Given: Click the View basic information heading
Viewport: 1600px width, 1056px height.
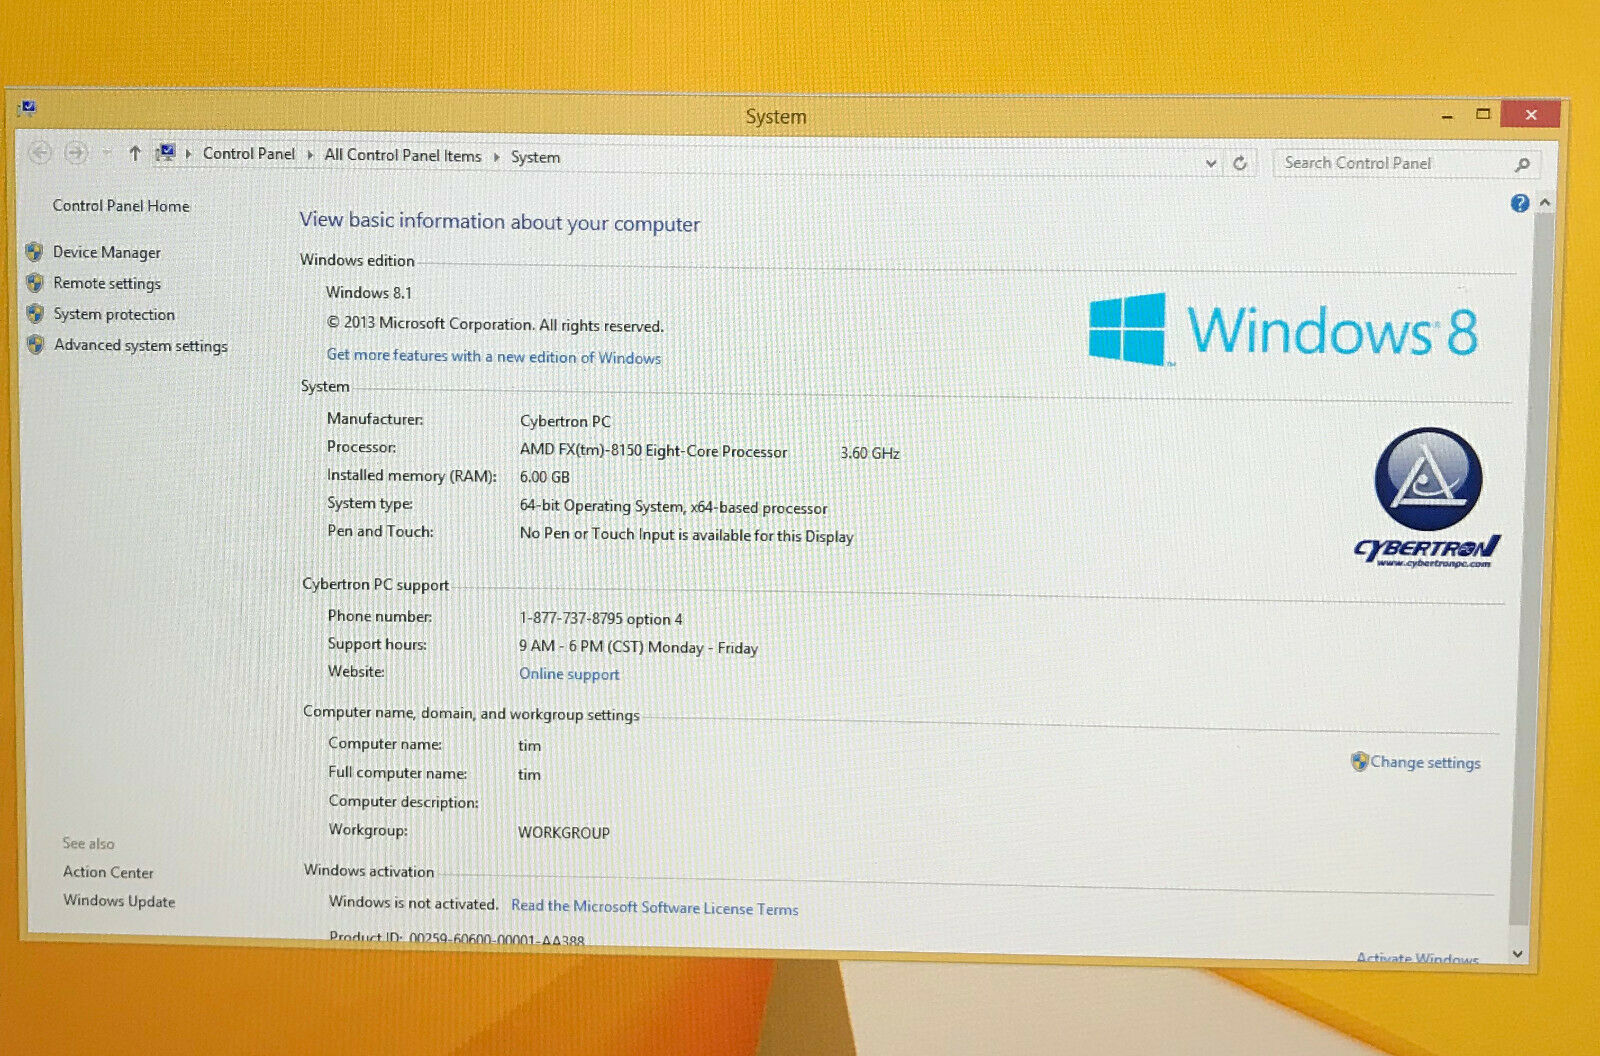Looking at the screenshot, I should click(x=499, y=221).
